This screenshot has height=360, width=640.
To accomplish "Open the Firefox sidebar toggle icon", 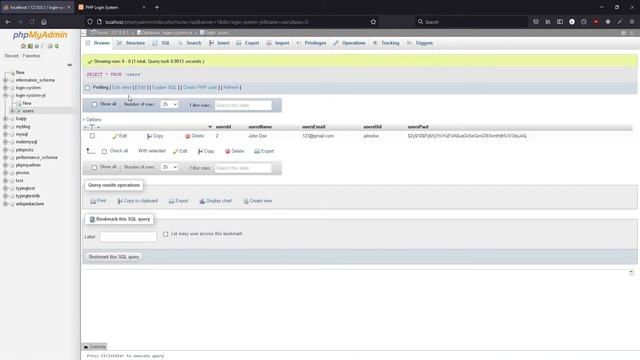I will point(560,22).
